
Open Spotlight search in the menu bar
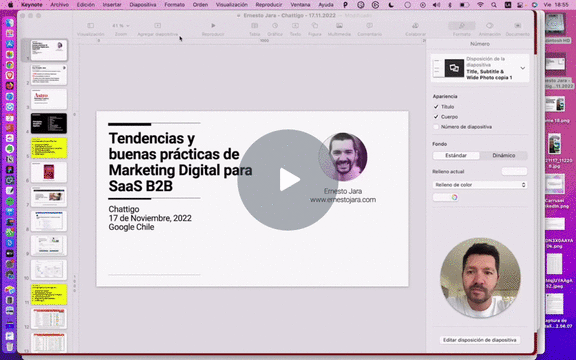tap(494, 5)
